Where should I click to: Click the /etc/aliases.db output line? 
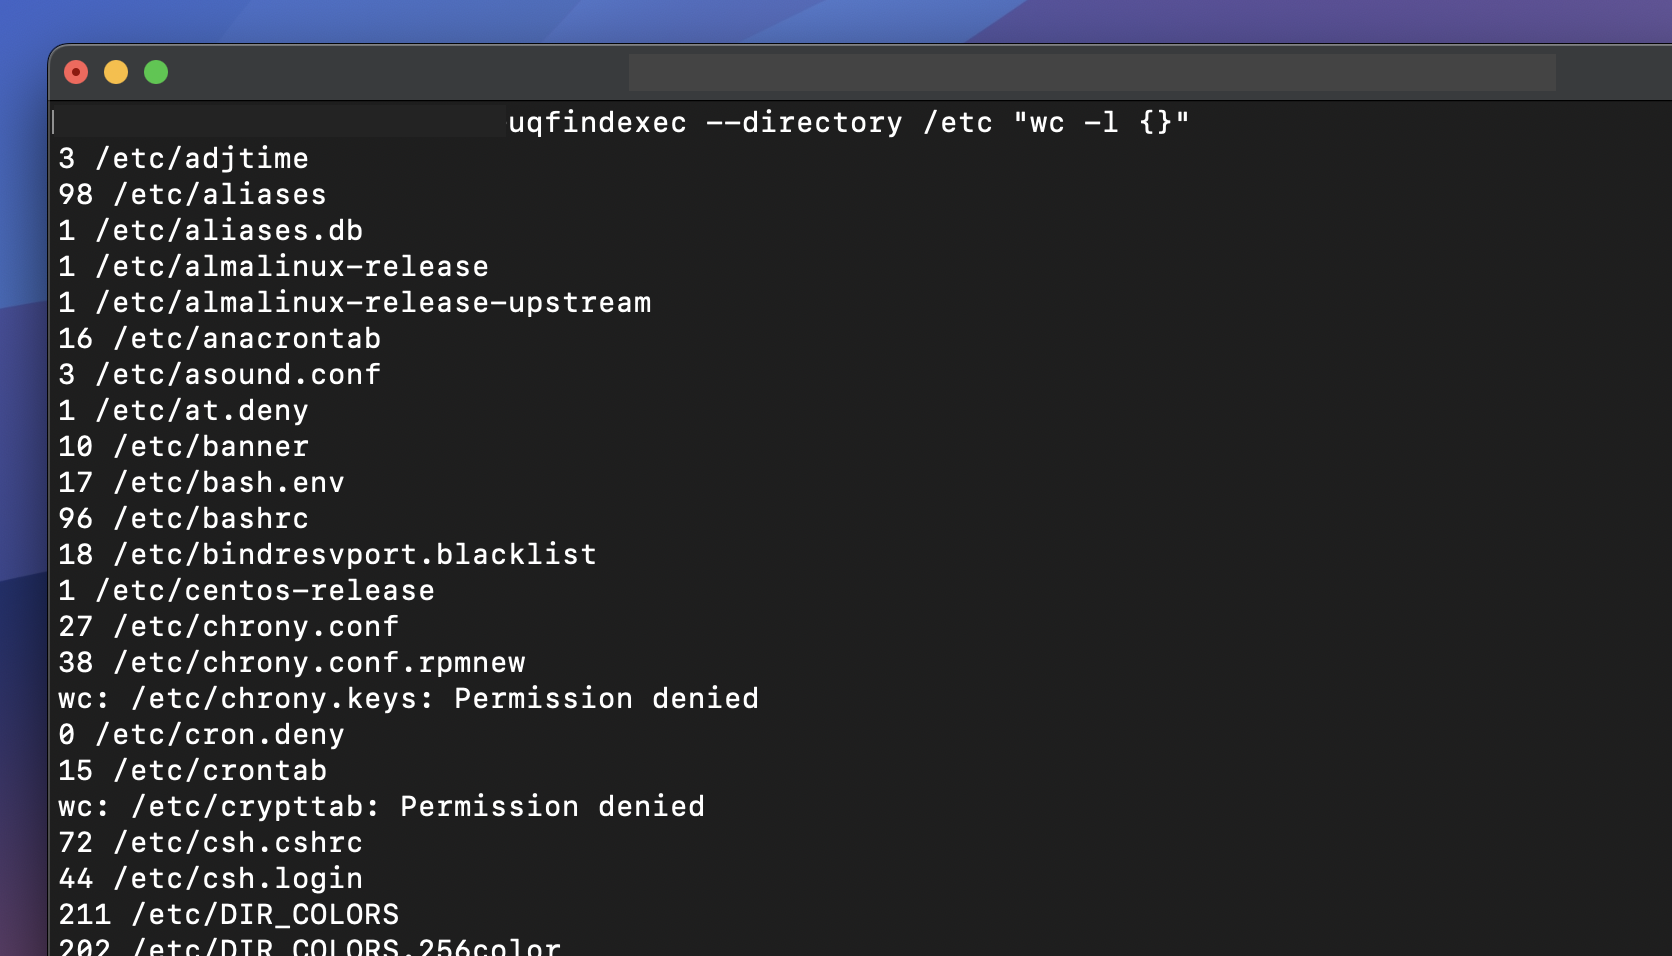(210, 231)
